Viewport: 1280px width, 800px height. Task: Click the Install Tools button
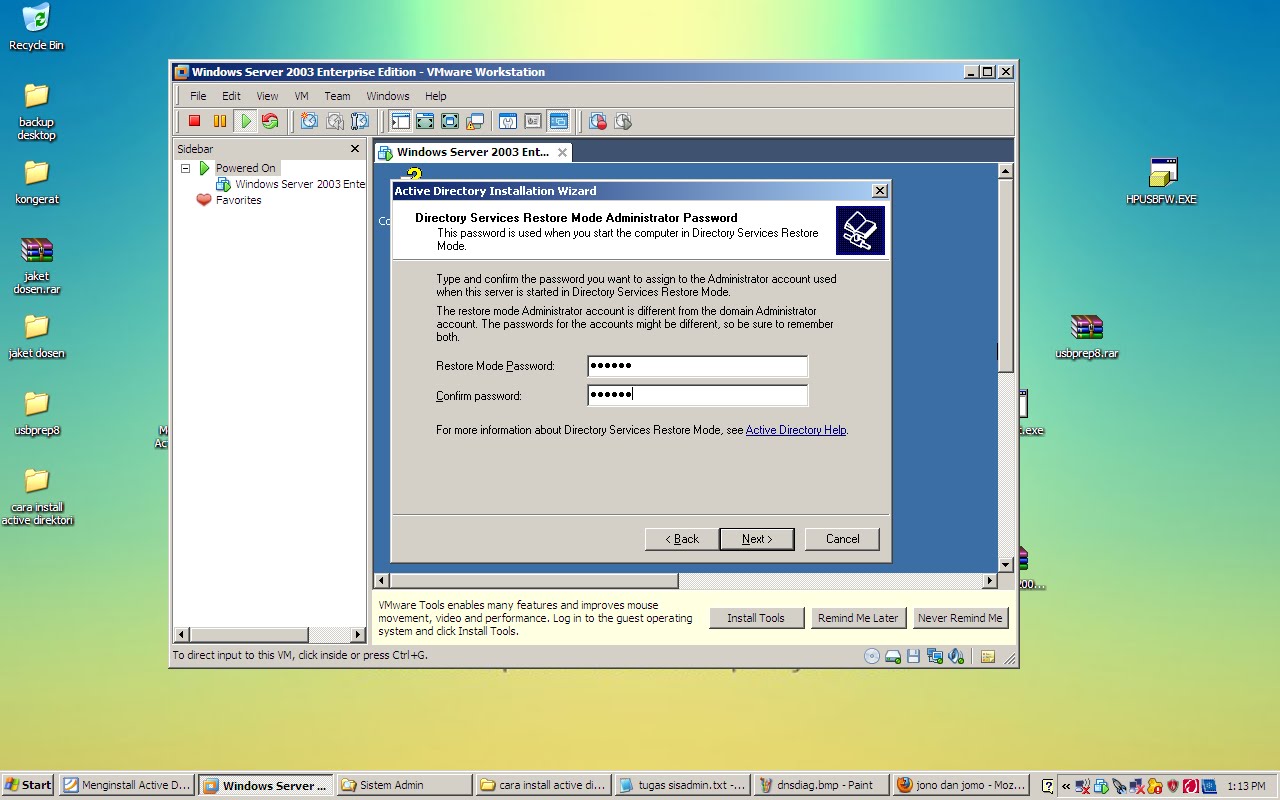pos(756,618)
